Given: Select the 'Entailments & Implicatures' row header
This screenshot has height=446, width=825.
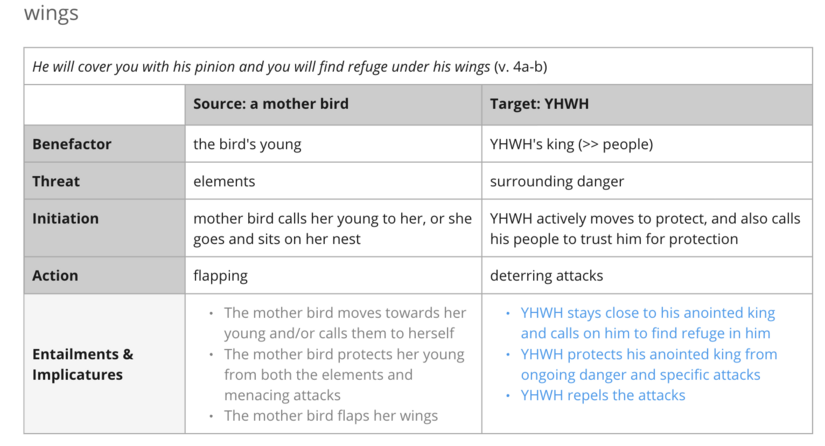Looking at the screenshot, I should pyautogui.click(x=83, y=364).
